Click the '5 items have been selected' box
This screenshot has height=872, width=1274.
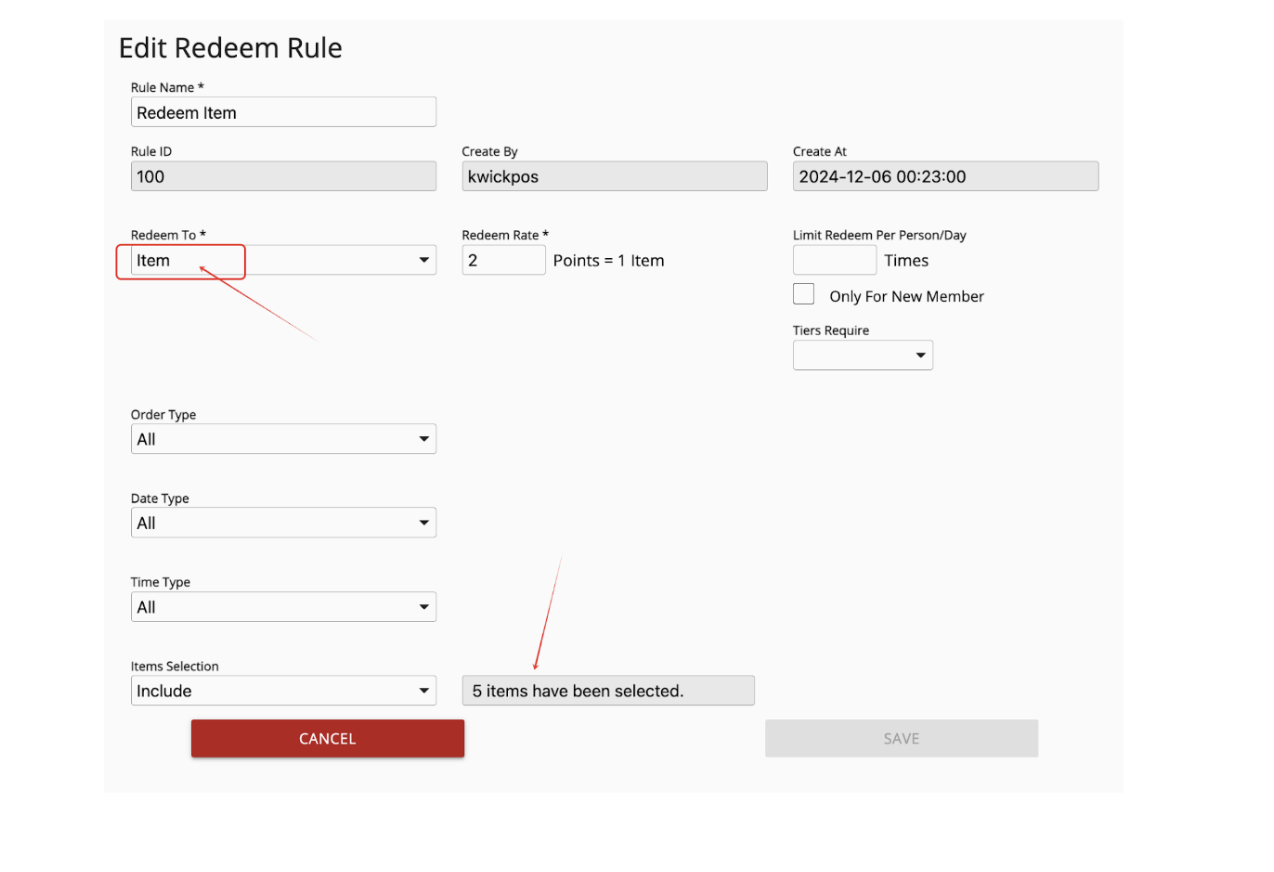608,691
